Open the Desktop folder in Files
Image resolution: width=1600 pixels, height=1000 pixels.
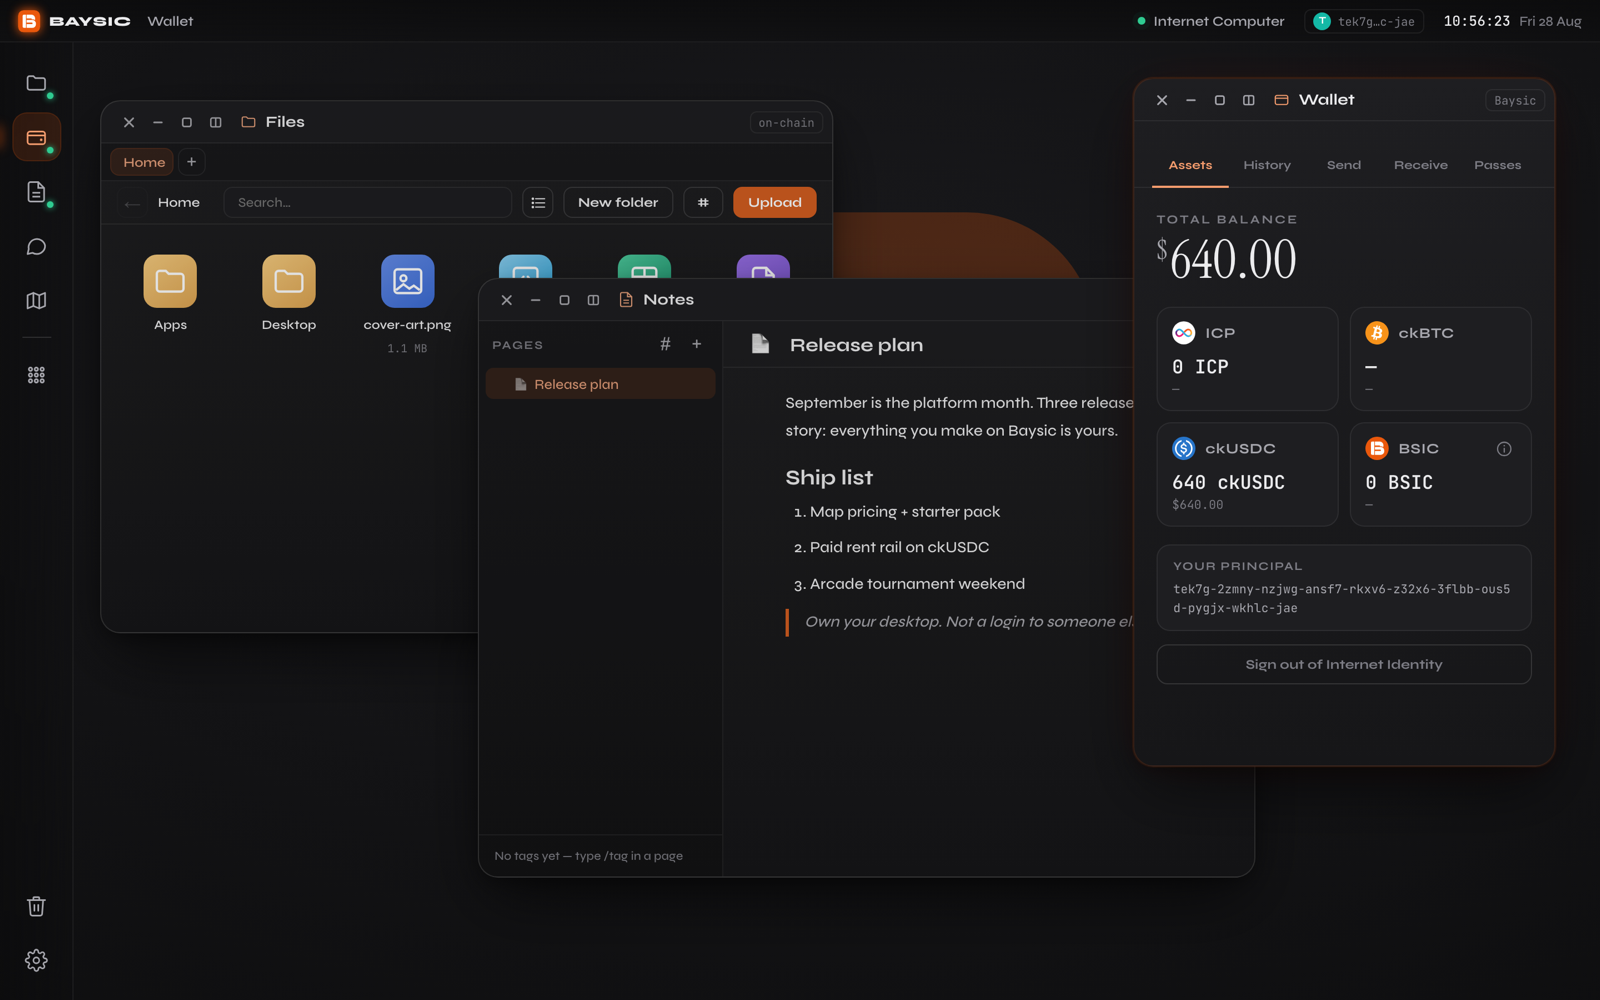[289, 294]
